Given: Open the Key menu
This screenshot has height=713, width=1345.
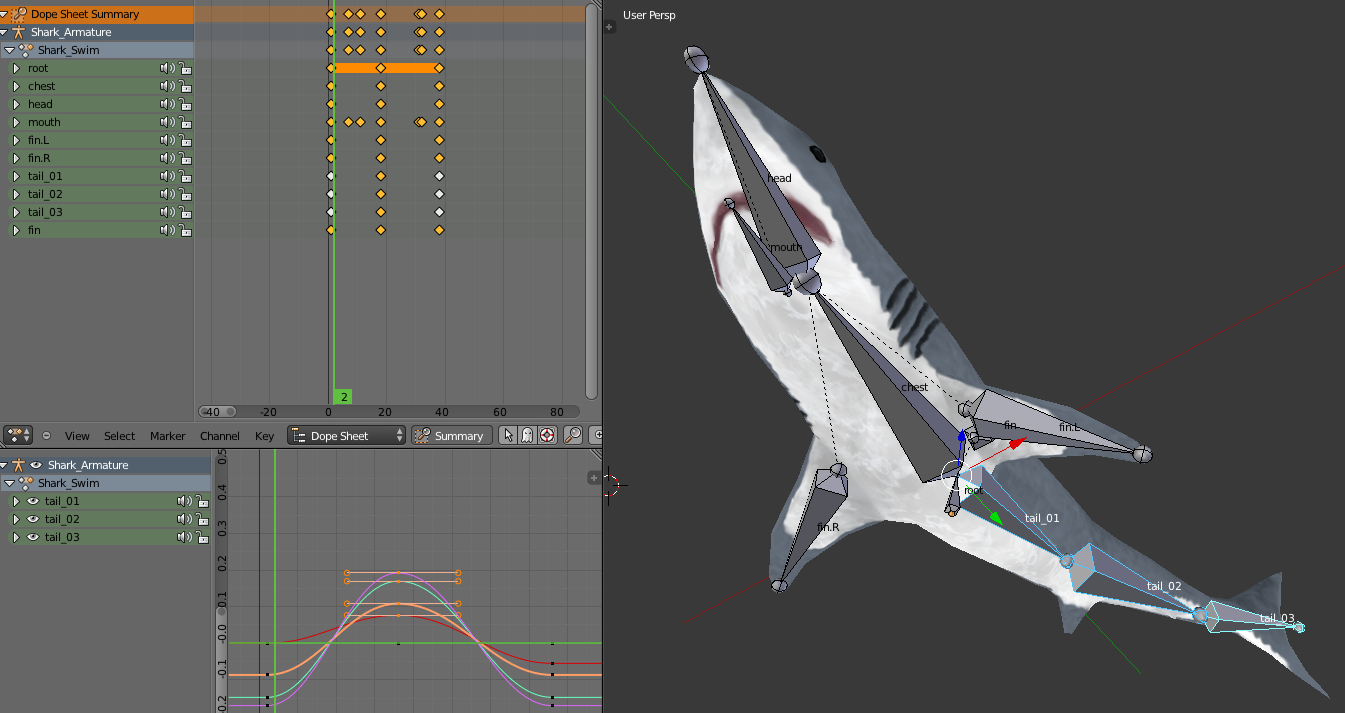Looking at the screenshot, I should pos(264,436).
